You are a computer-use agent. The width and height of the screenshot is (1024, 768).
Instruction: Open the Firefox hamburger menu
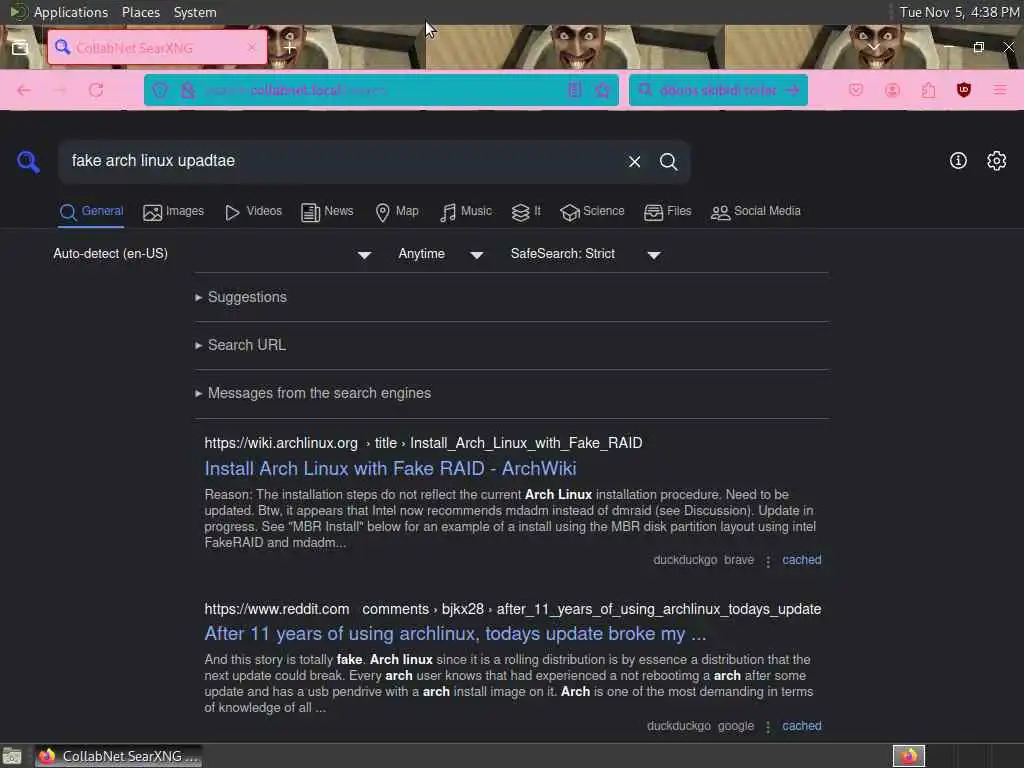click(x=999, y=90)
